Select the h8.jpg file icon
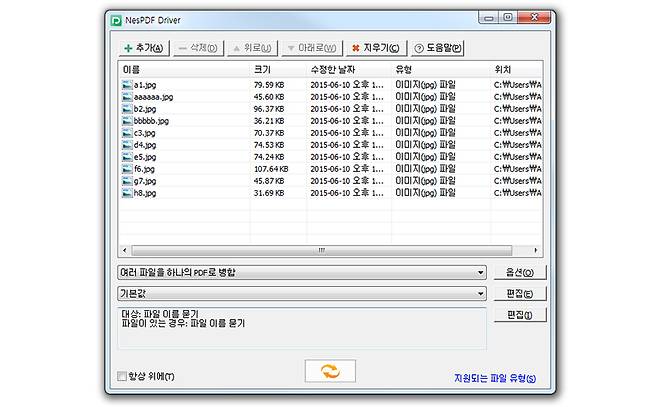658x407 pixels. [x=127, y=193]
